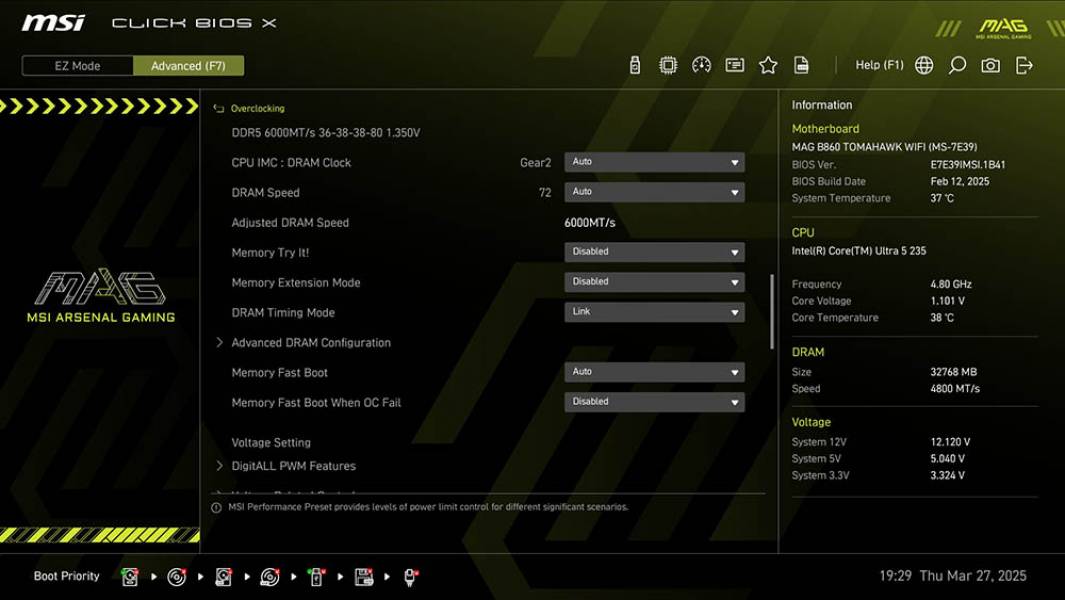Select network plug icon in Boot Priority
Image resolution: width=1065 pixels, height=600 pixels.
click(410, 577)
